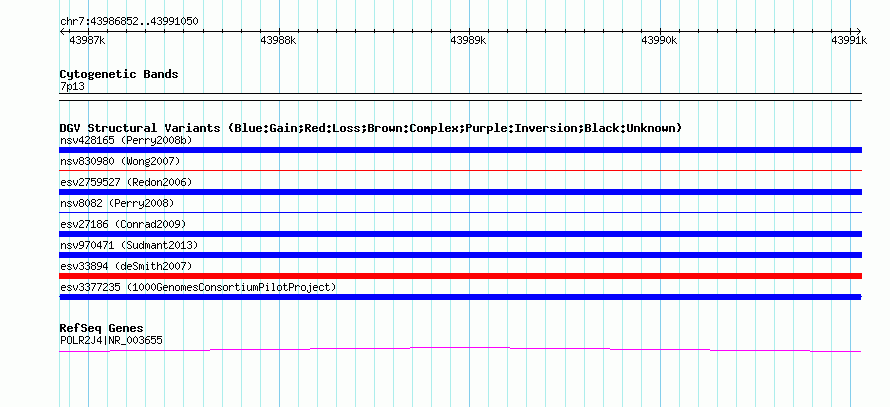Open esv2759527 (Redon2006) variant entry
890x407 pixels.
[126, 182]
